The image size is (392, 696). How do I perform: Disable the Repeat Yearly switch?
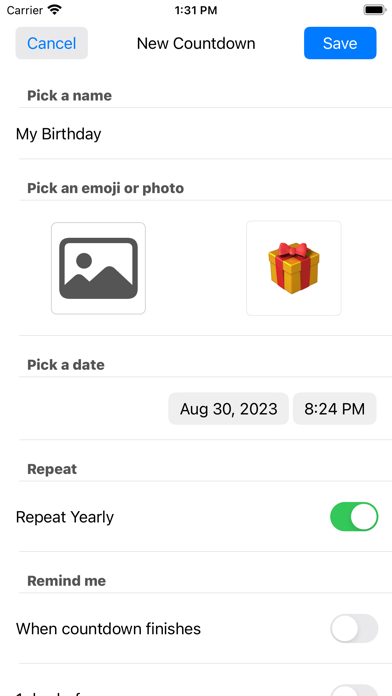[x=354, y=517]
